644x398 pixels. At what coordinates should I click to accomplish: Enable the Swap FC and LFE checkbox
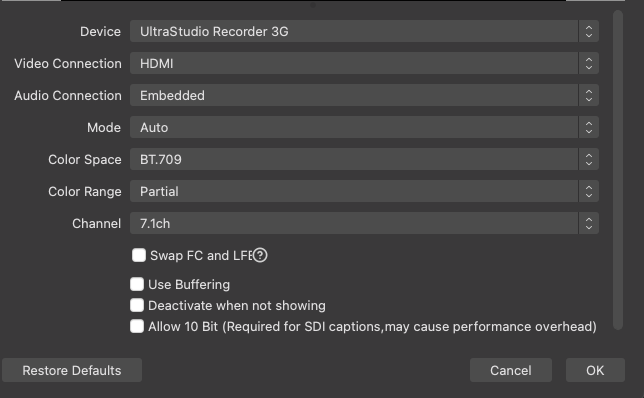pyautogui.click(x=139, y=255)
